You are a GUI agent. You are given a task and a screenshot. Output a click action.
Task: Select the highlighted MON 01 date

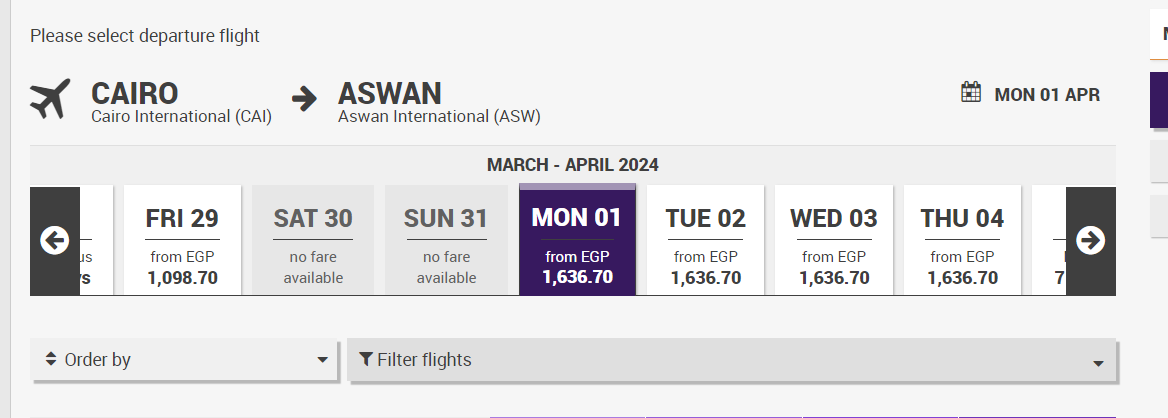point(577,241)
